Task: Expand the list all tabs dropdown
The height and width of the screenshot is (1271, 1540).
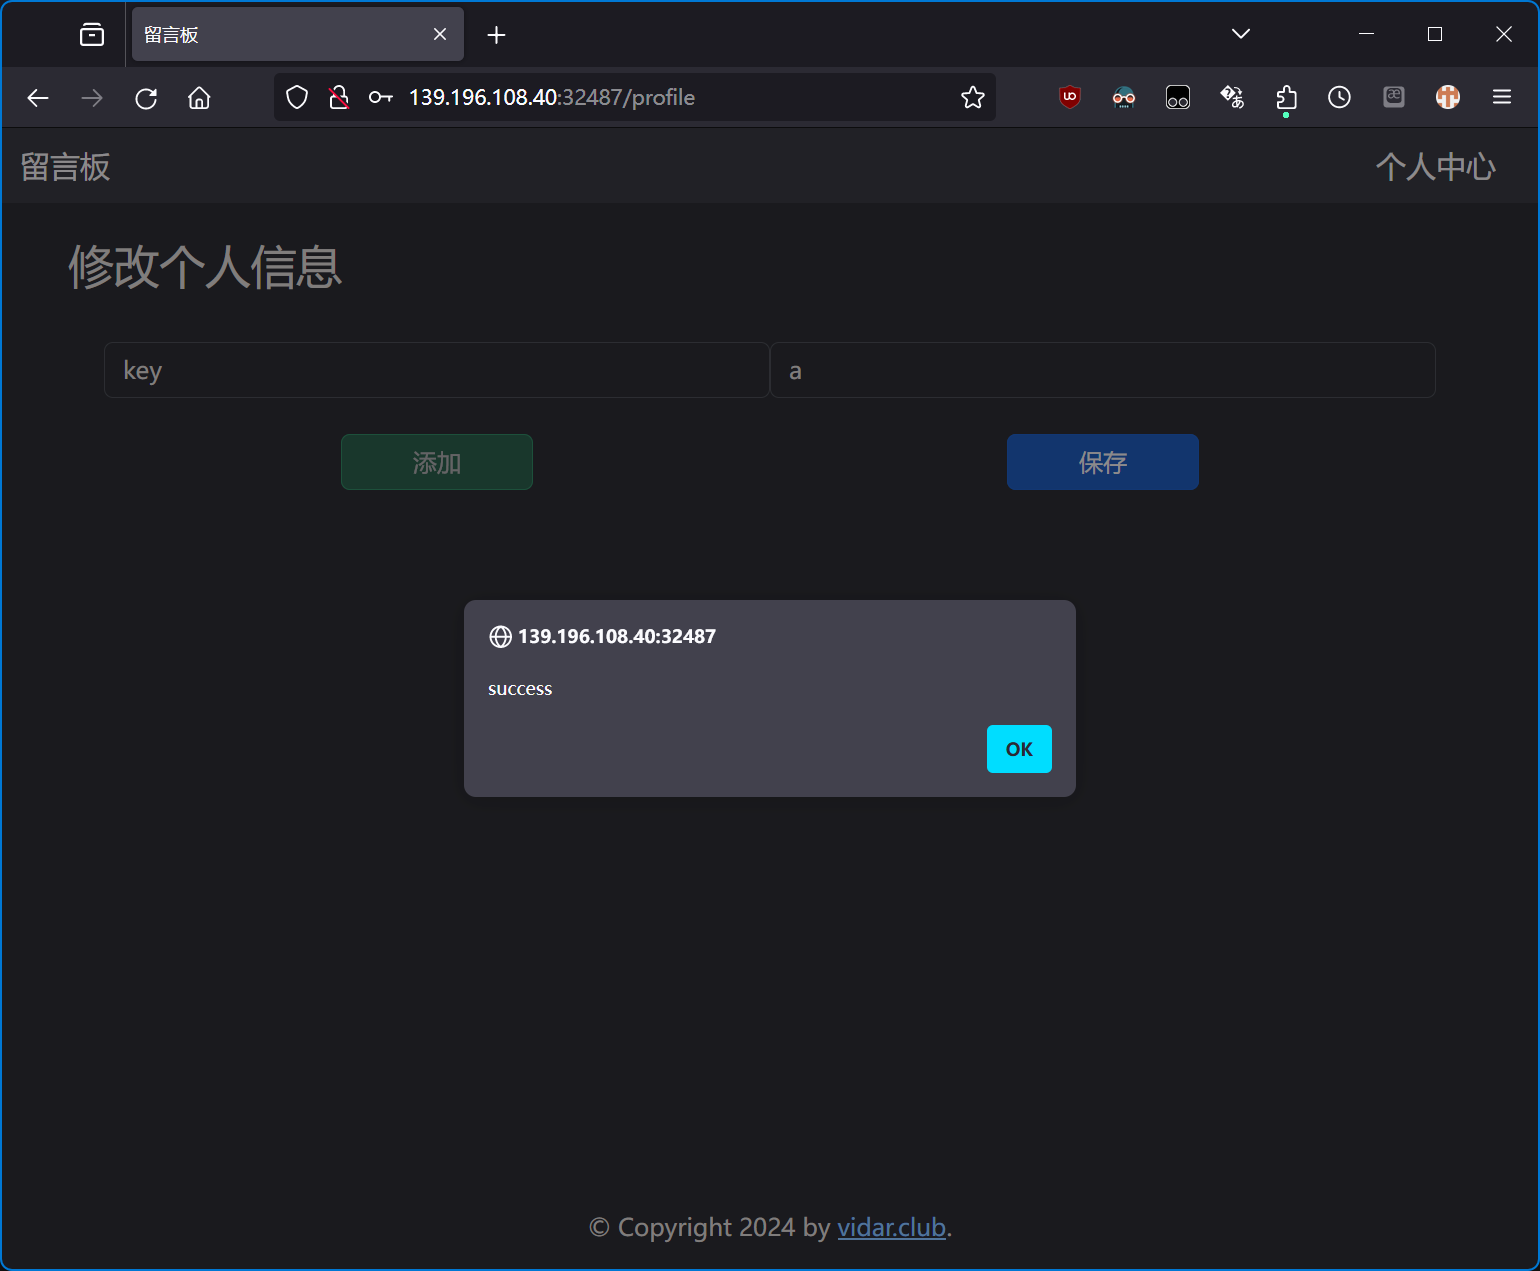Action: (1240, 34)
